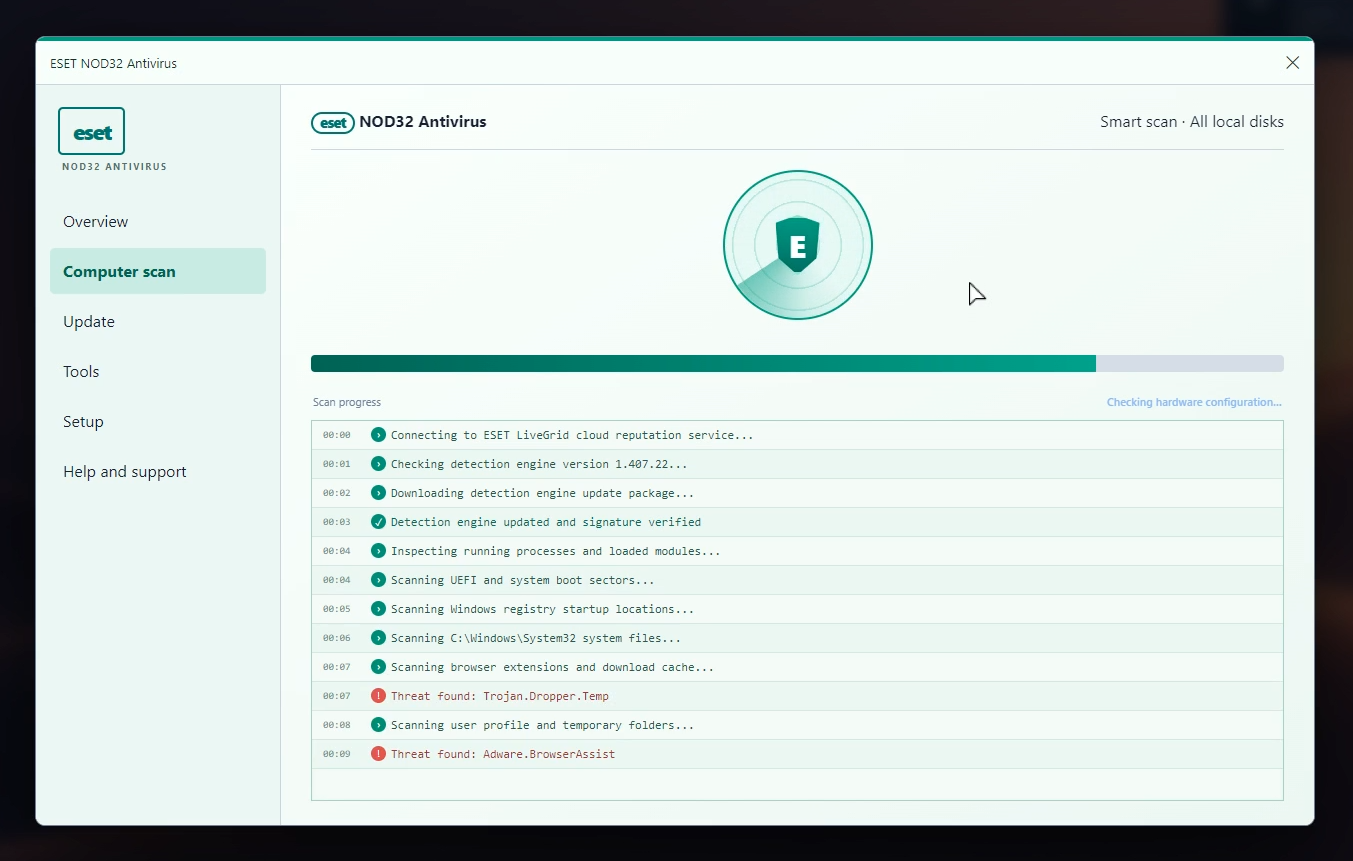
Task: Click the 'NOD32 Antivirus' header title
Action: 423,122
